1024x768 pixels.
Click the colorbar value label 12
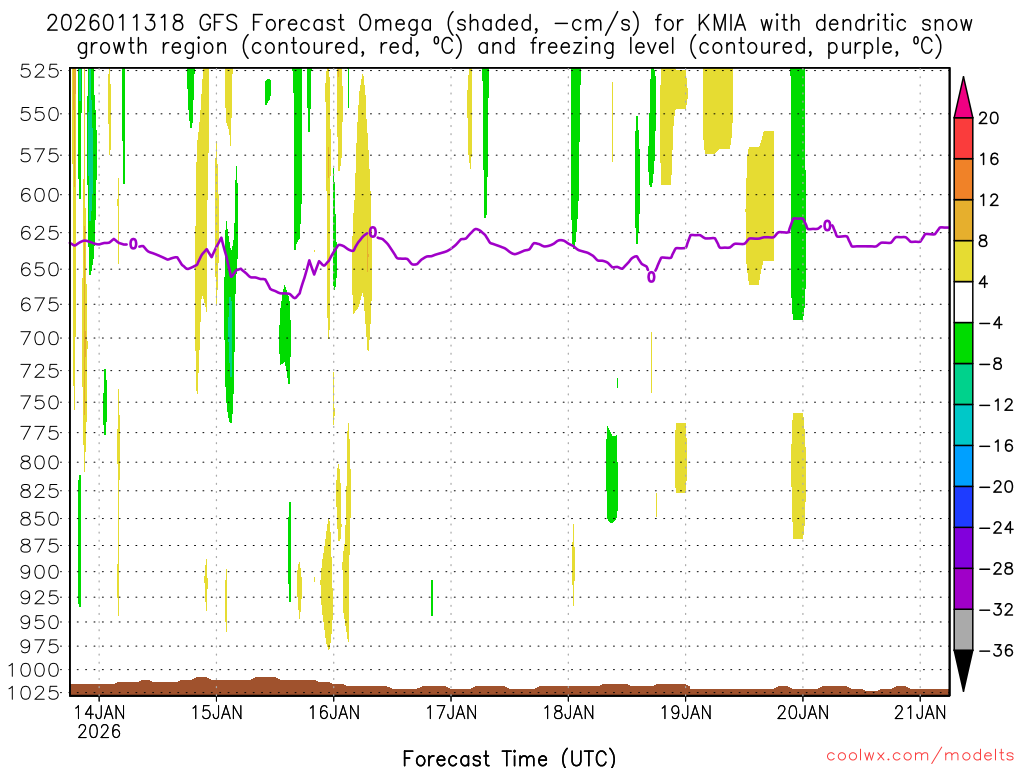989,200
